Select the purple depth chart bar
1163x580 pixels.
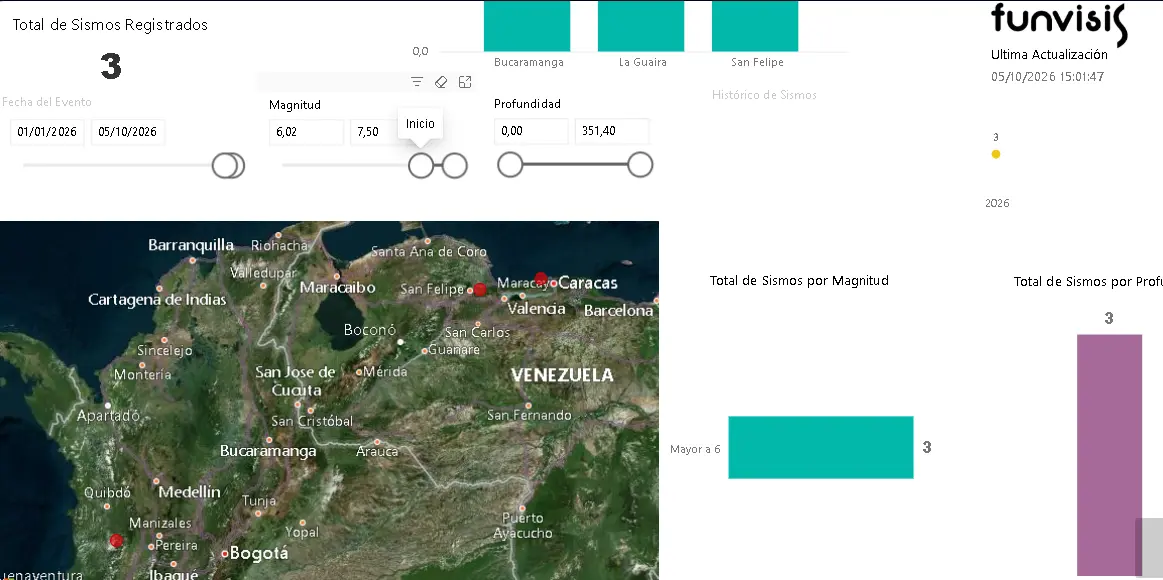click(x=1109, y=455)
